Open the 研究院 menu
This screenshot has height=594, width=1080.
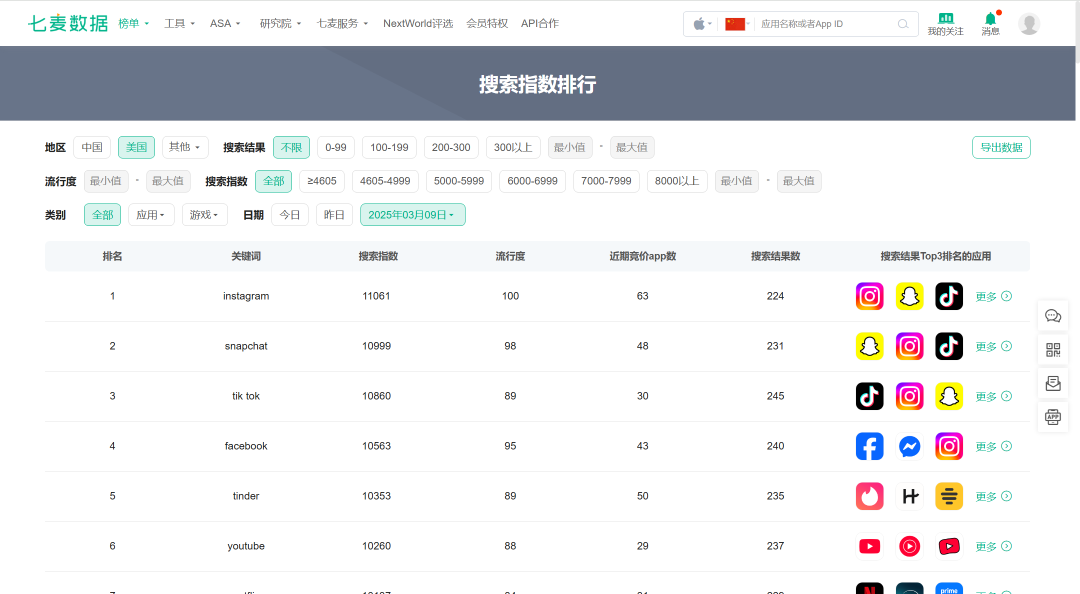tap(280, 23)
